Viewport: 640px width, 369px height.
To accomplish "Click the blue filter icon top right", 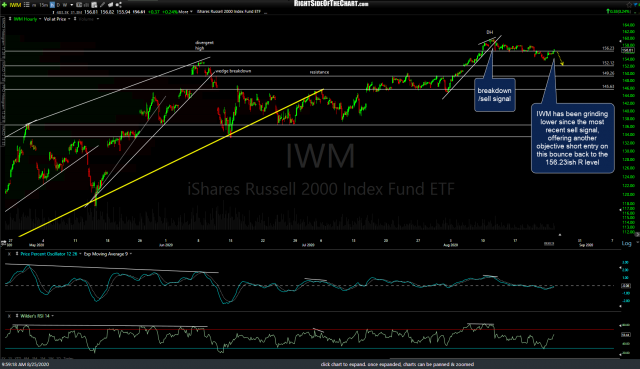I will coord(636,4).
